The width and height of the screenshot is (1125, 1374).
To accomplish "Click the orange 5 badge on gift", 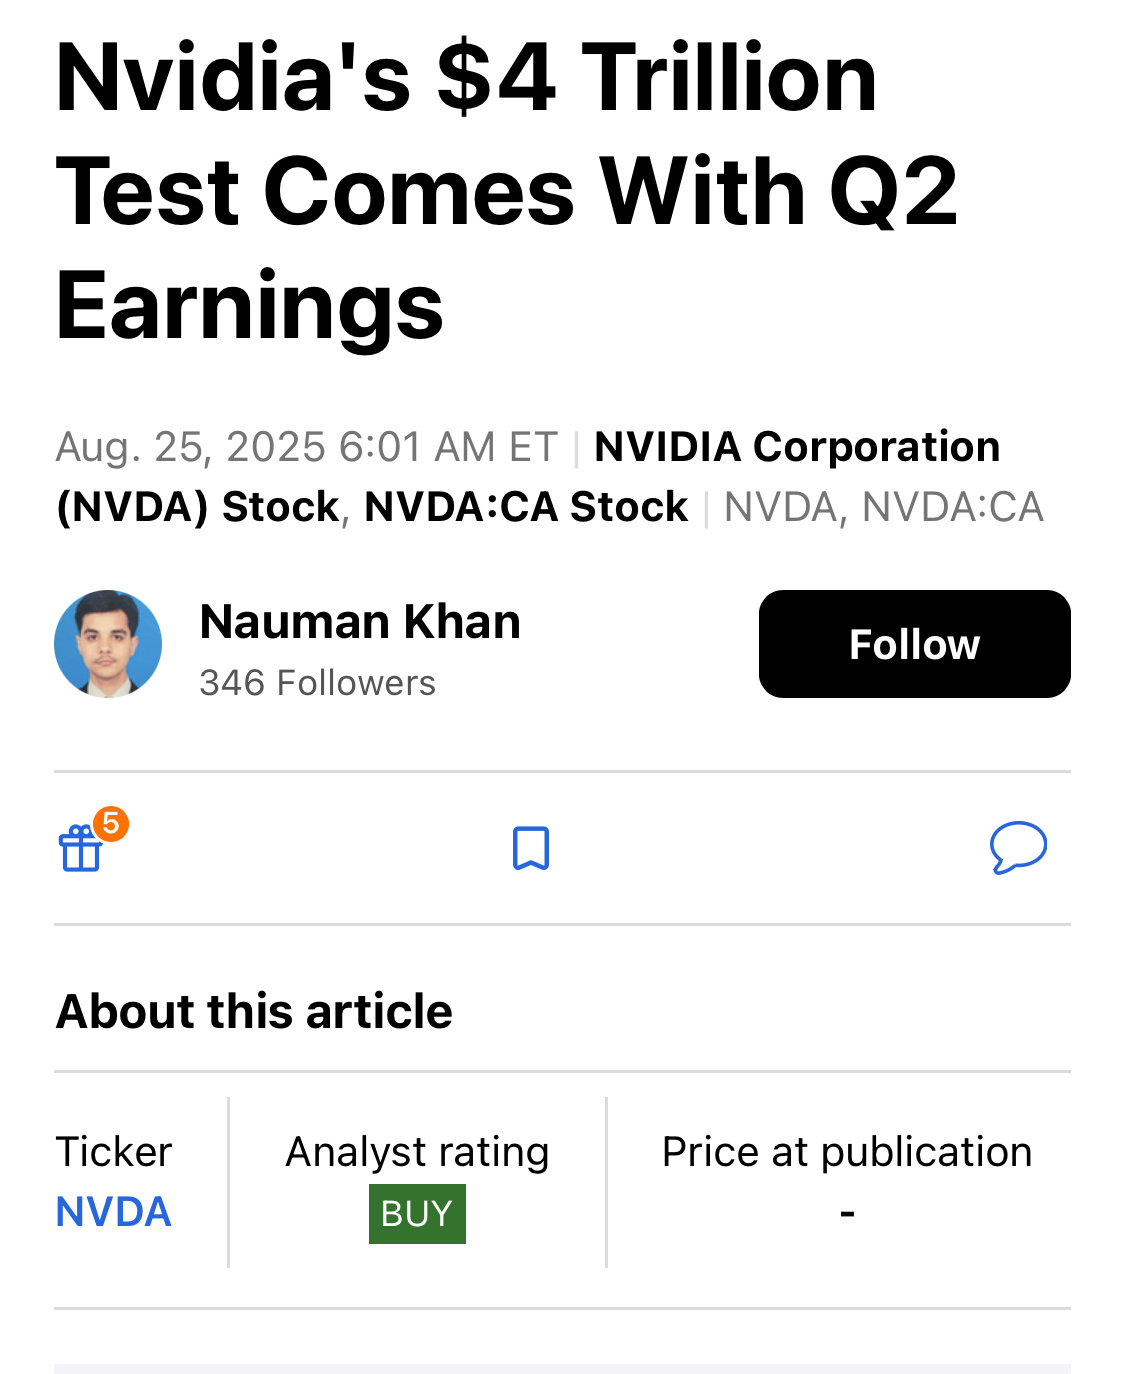I will tap(111, 824).
